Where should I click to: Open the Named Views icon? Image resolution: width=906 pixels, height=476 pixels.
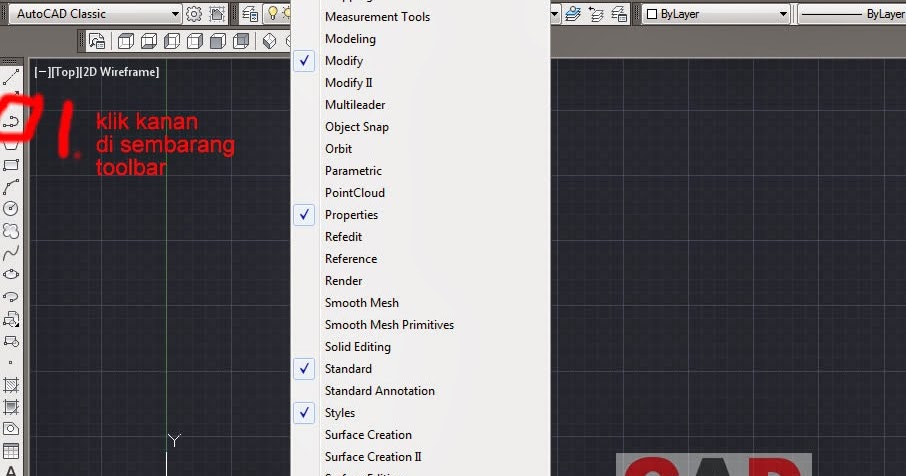pyautogui.click(x=97, y=41)
